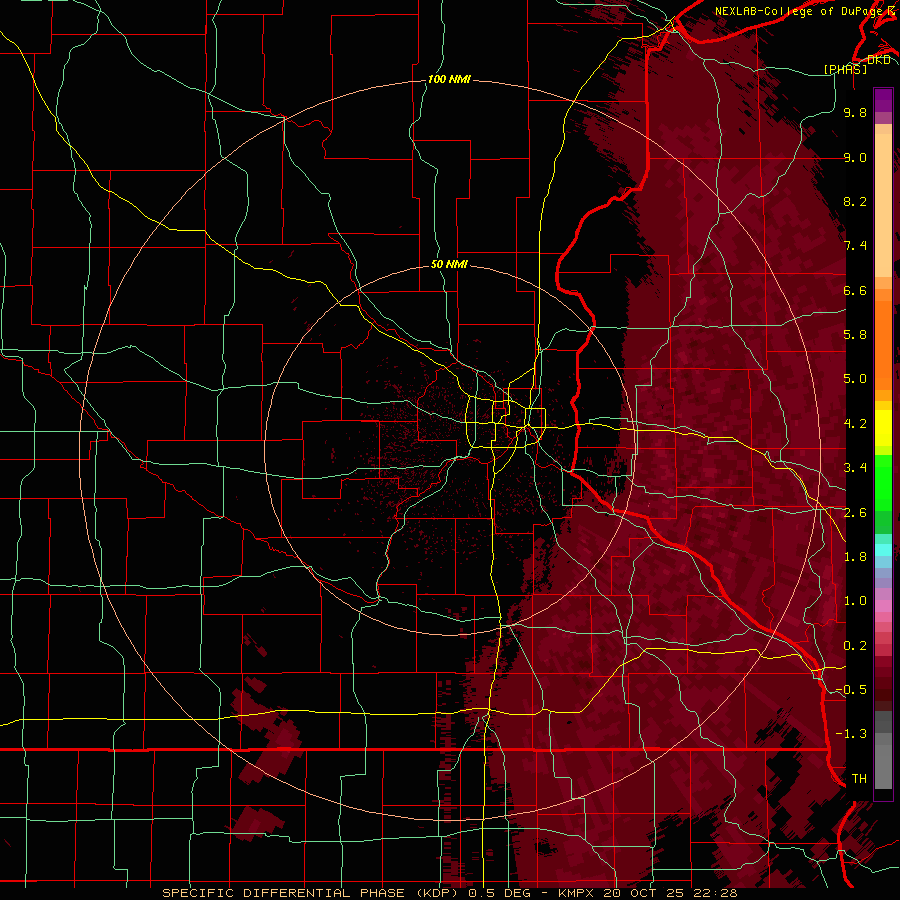Click the 3.4 legend scale value

click(x=855, y=468)
